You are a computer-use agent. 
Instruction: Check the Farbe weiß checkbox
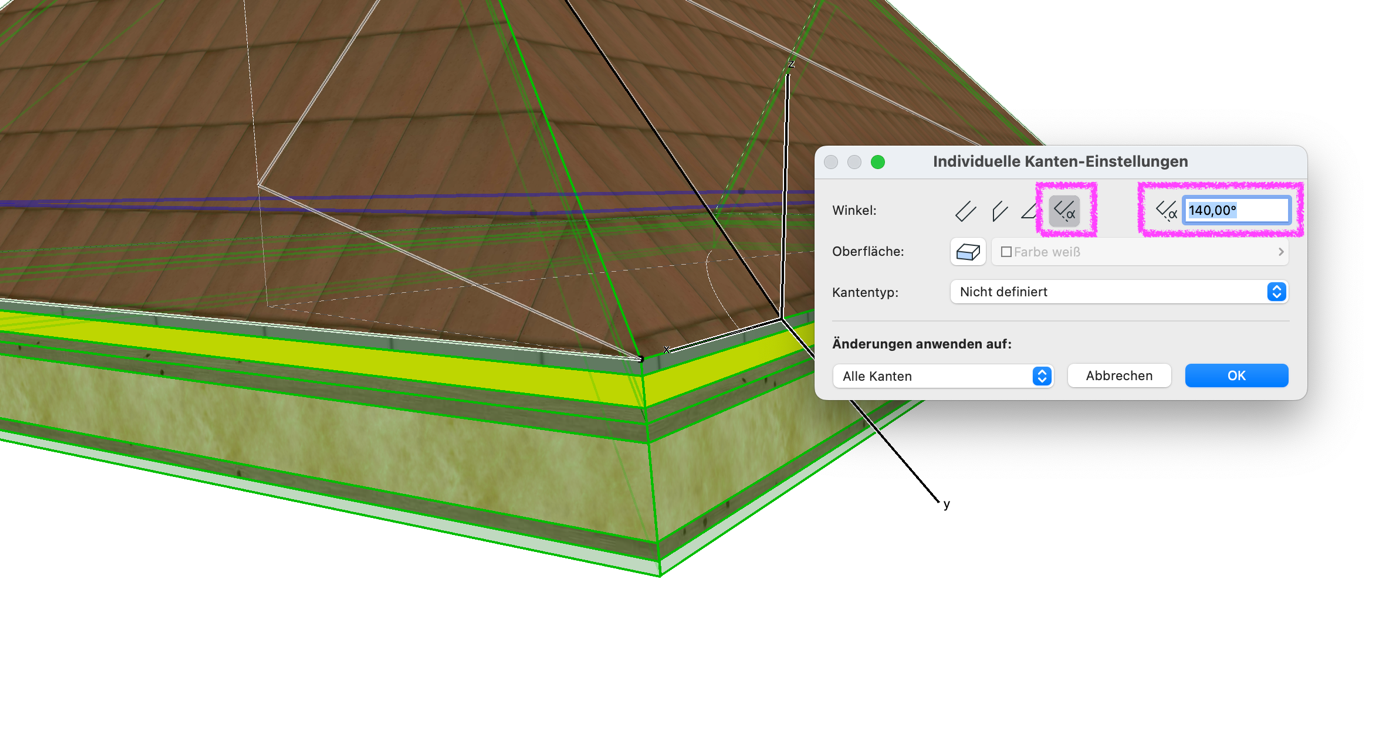[1006, 252]
